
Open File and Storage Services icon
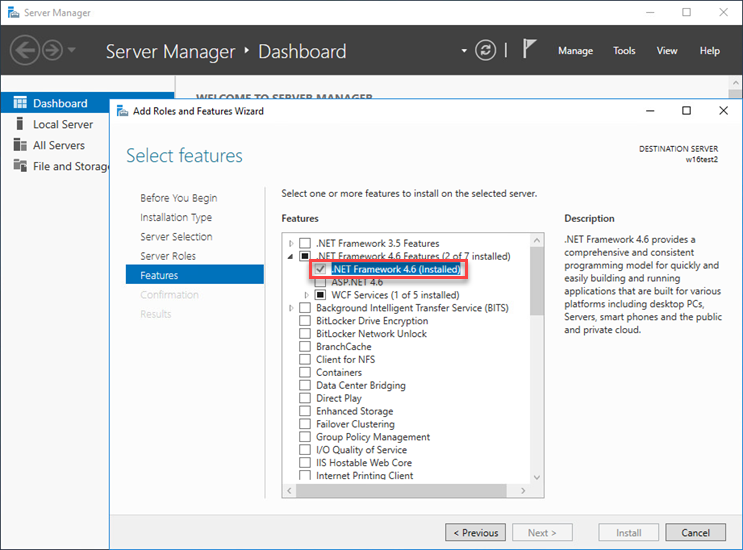(x=19, y=166)
